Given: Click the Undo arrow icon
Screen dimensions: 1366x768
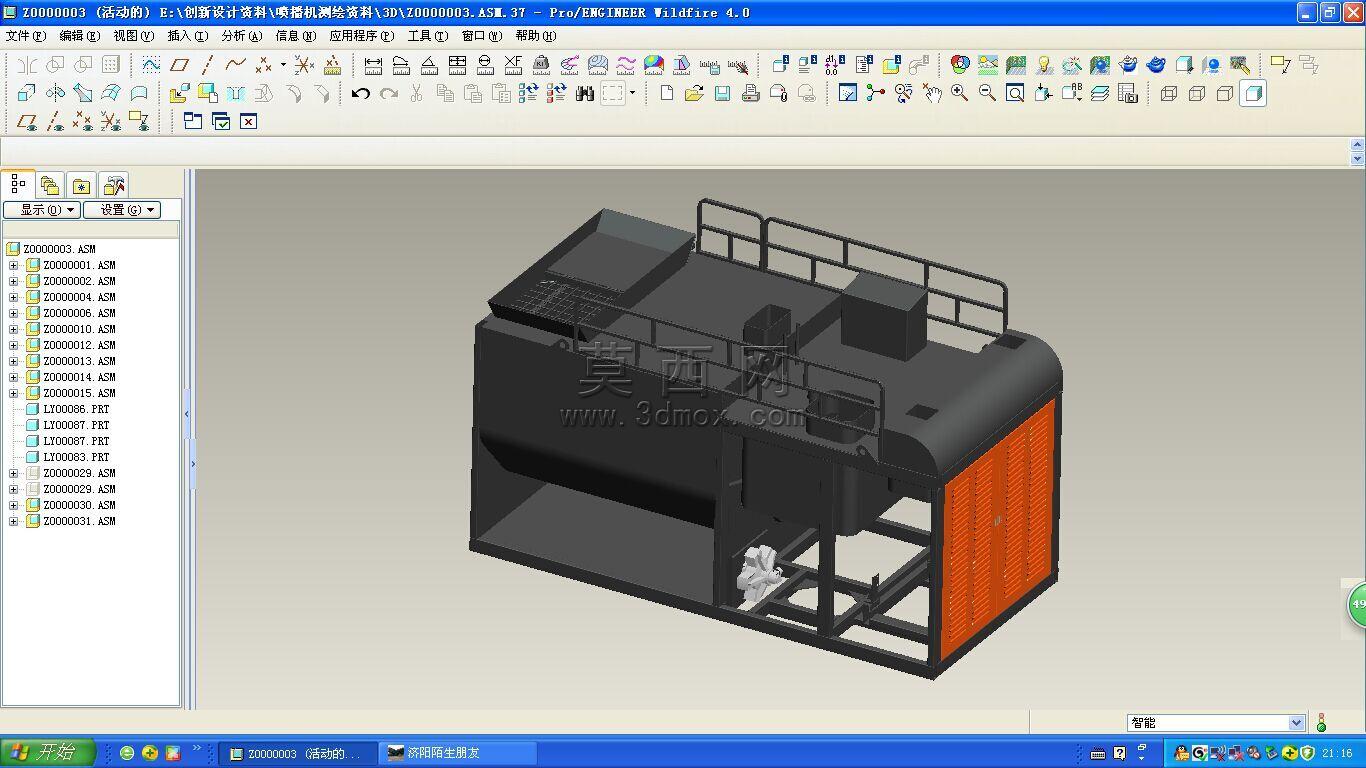Looking at the screenshot, I should pos(361,93).
